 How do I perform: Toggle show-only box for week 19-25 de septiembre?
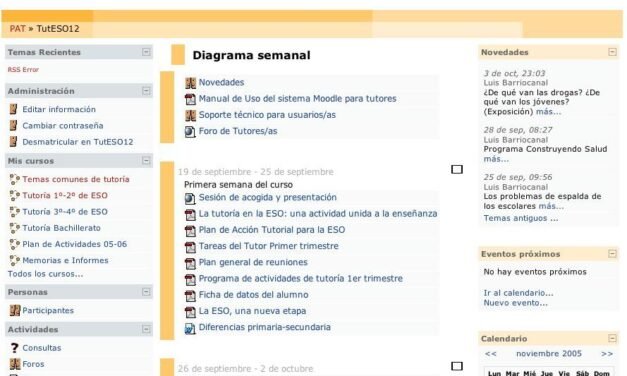coord(457,169)
